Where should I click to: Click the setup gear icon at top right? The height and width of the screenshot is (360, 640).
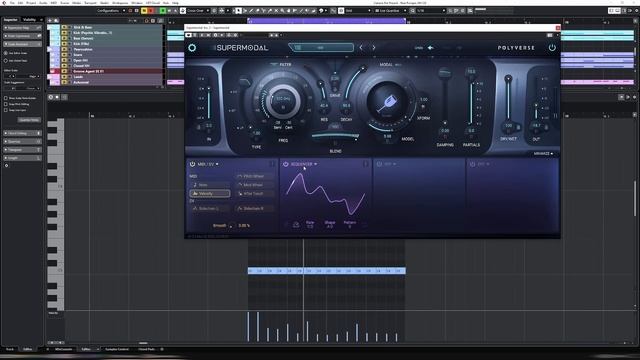point(636,11)
